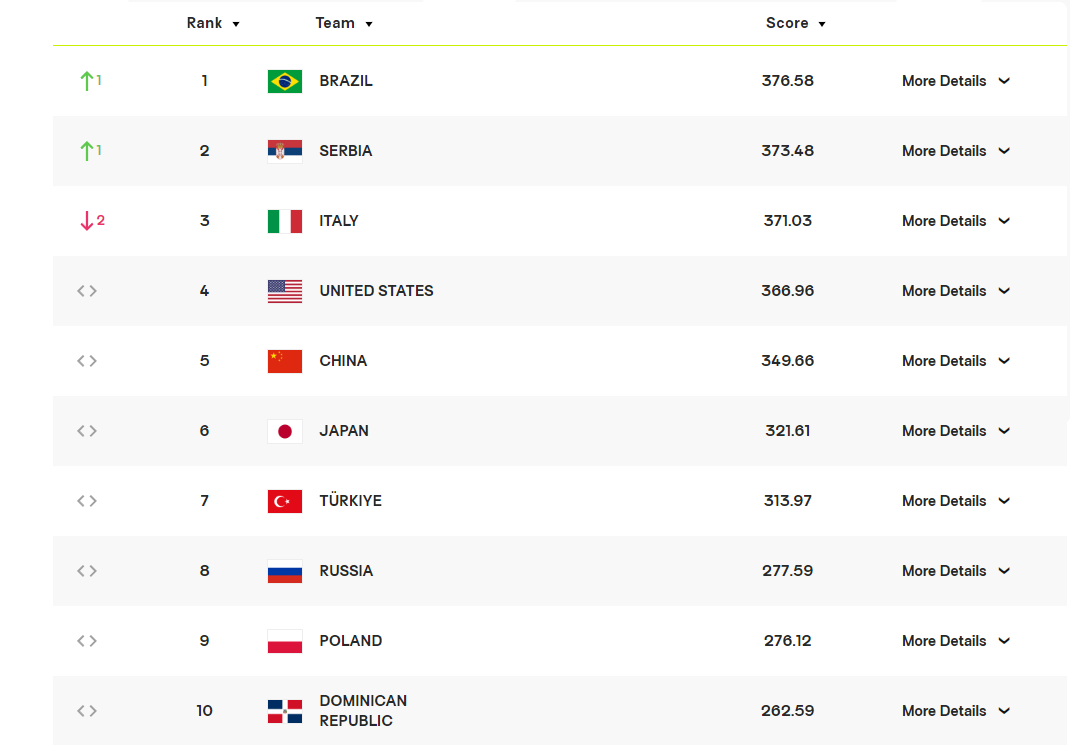Click the China flag icon
1070x745 pixels.
[x=285, y=361]
